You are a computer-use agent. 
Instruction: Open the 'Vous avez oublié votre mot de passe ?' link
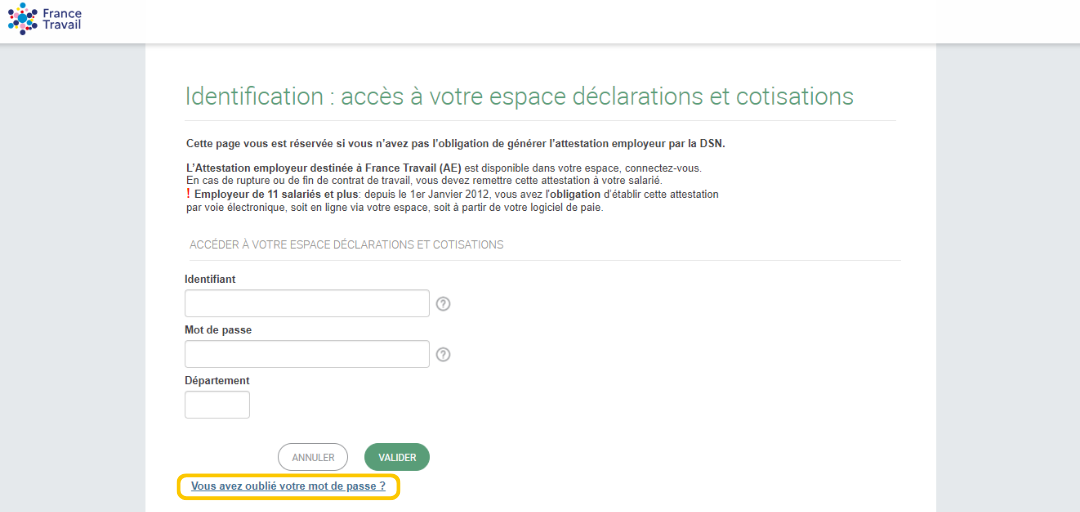pos(288,486)
